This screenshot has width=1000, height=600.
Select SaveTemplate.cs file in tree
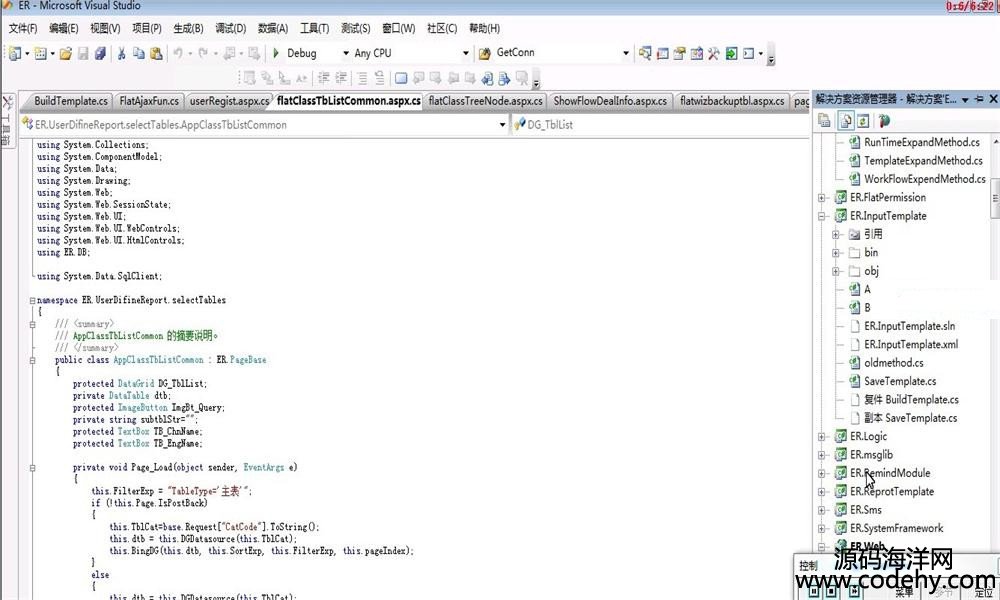tap(899, 381)
